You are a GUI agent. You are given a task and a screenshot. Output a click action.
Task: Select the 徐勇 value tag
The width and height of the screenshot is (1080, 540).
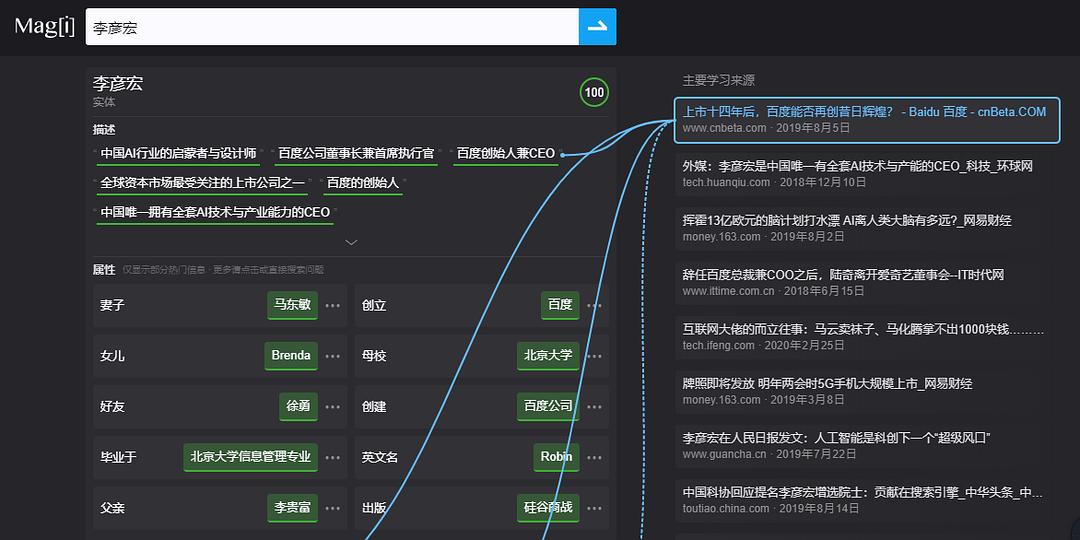coord(298,406)
